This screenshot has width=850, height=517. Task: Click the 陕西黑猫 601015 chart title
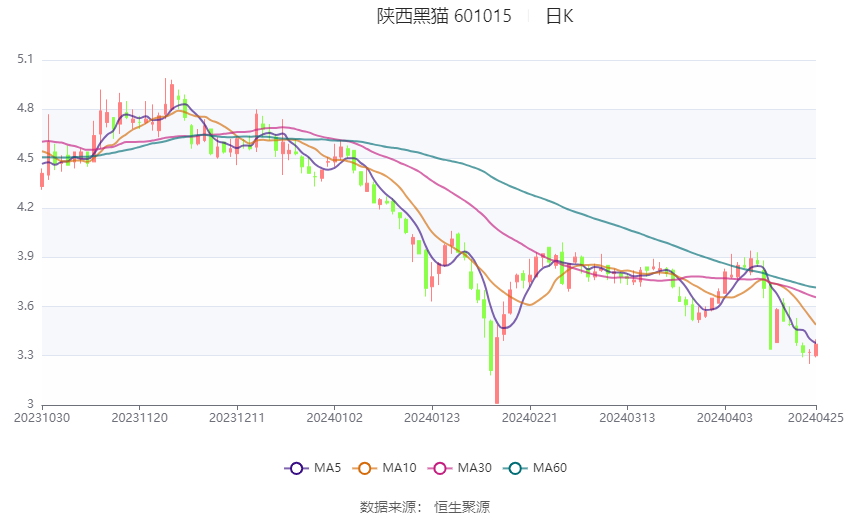click(x=444, y=16)
